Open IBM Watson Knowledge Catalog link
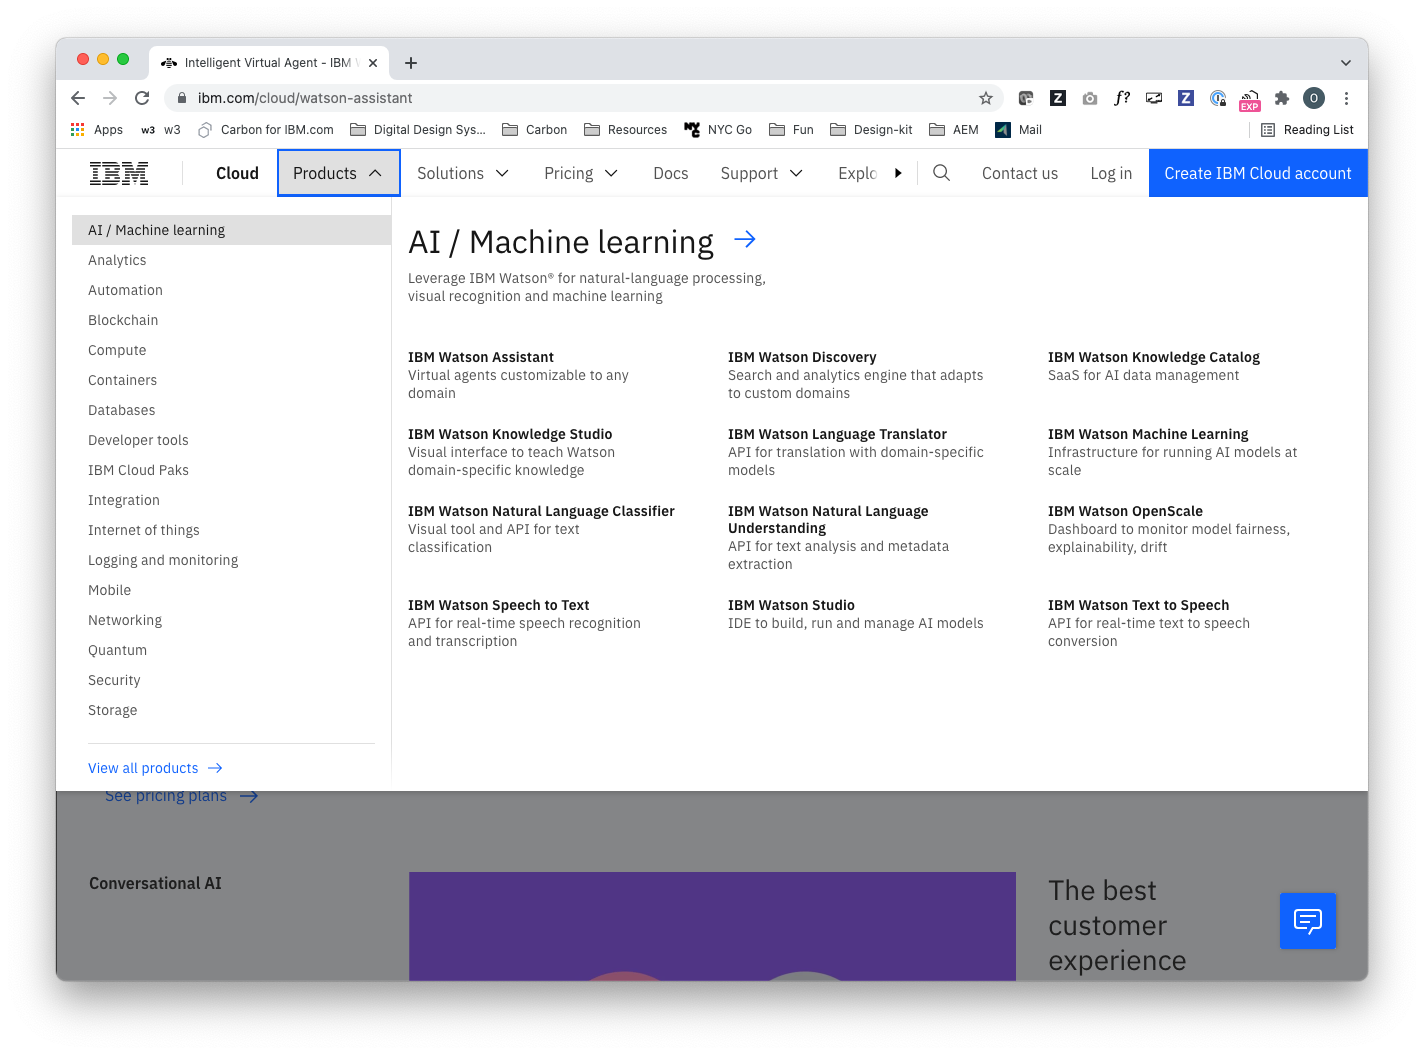Image resolution: width=1424 pixels, height=1055 pixels. tap(1153, 357)
